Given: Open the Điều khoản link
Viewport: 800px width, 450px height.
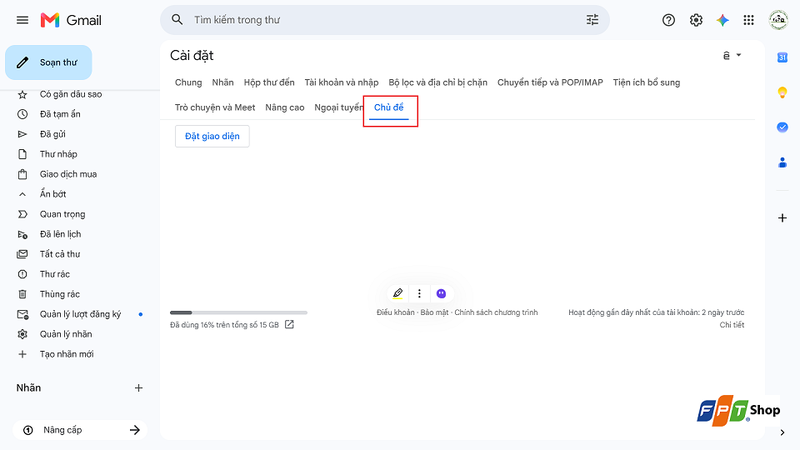Looking at the screenshot, I should pos(395,312).
